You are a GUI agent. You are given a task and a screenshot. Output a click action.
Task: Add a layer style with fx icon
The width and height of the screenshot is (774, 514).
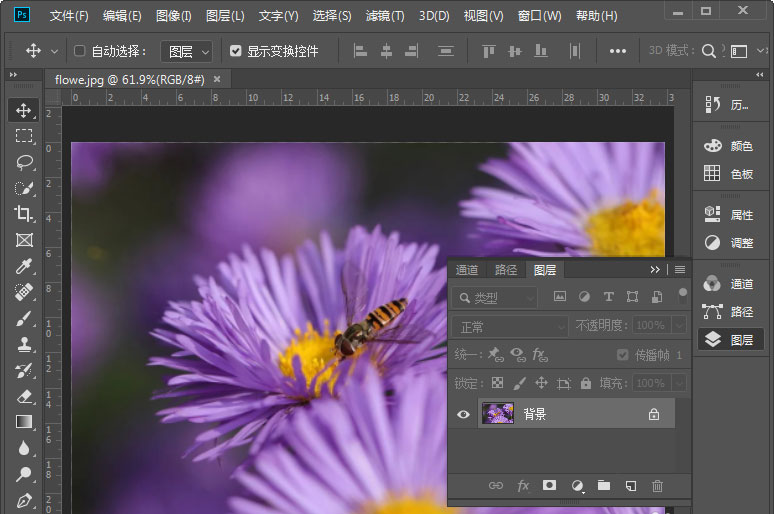click(523, 486)
